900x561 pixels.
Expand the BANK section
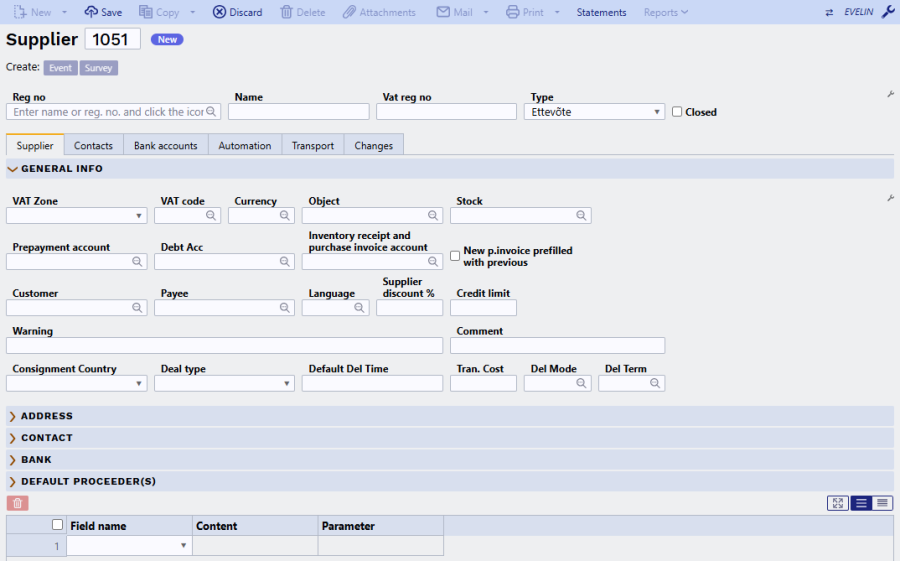click(x=13, y=460)
